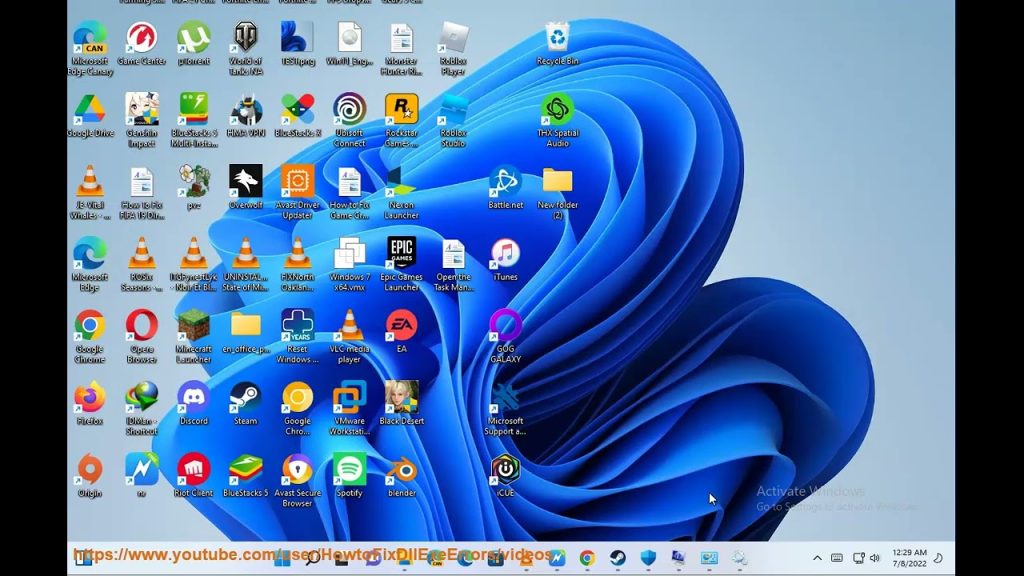Open the touch keyboard tray icon
Image resolution: width=1024 pixels, height=576 pixels.
coord(837,558)
